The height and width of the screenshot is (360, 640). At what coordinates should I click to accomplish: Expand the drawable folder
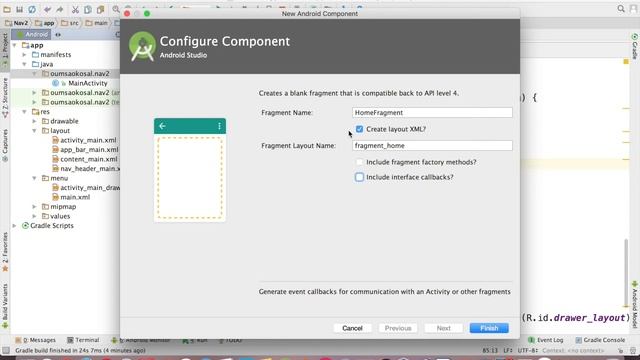35,121
